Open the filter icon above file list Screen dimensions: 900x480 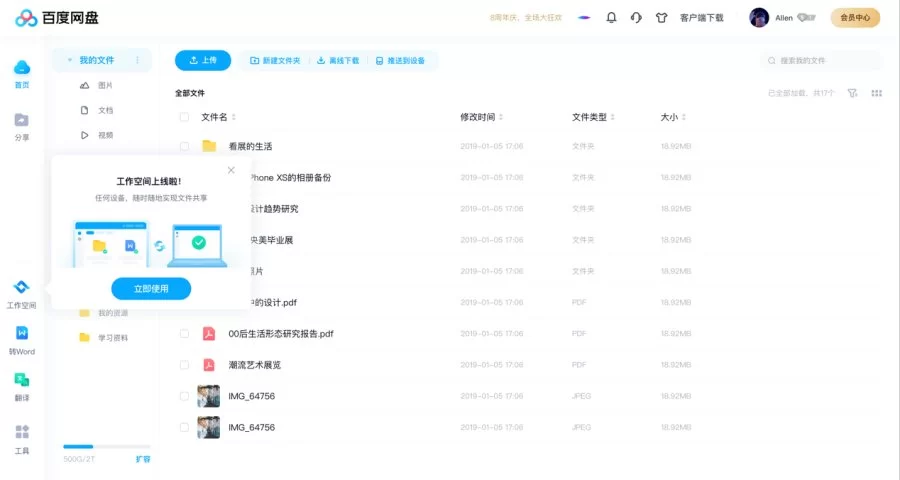click(x=852, y=93)
